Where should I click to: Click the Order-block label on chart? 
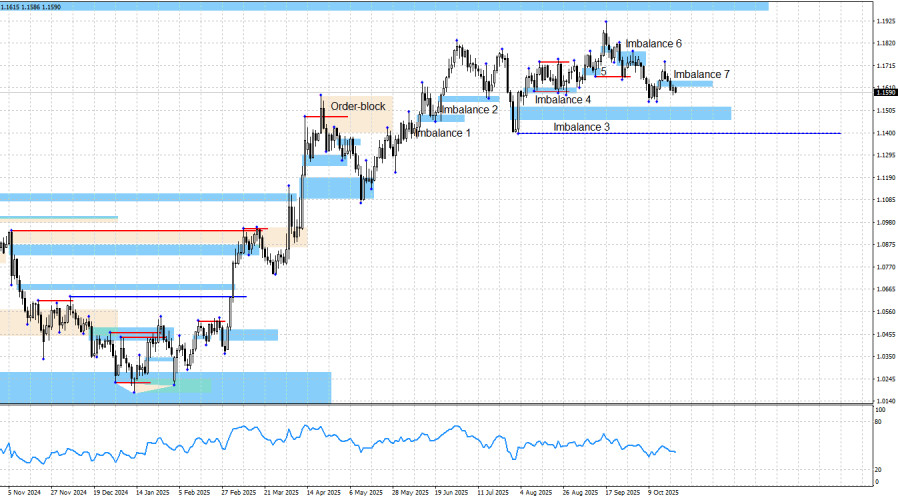pos(358,106)
